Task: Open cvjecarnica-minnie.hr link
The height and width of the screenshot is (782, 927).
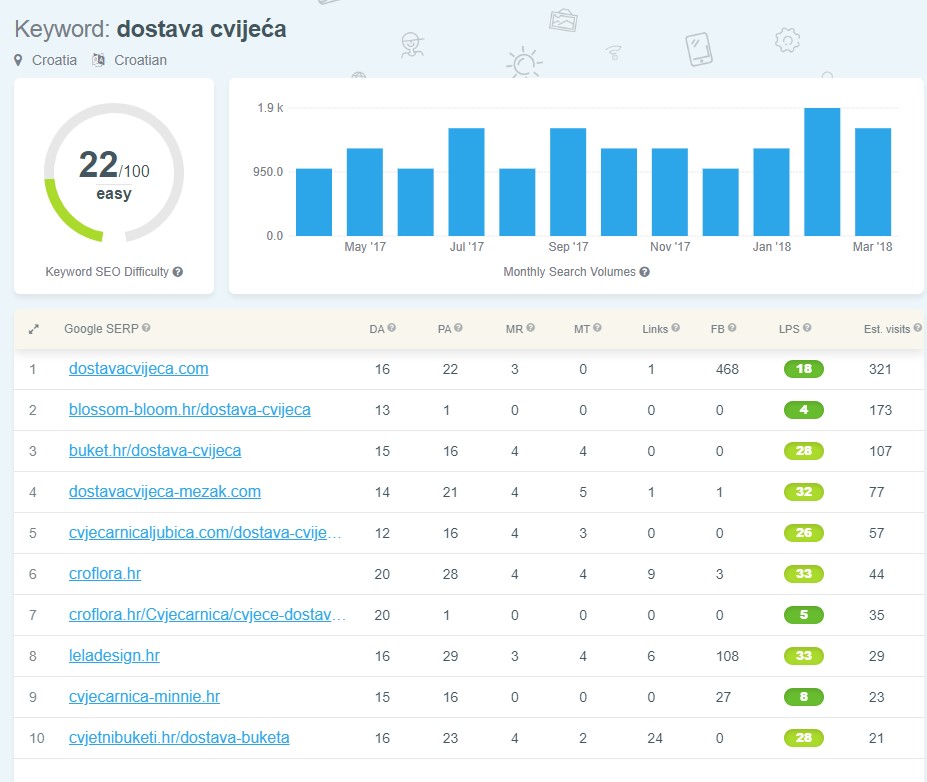Action: tap(144, 696)
